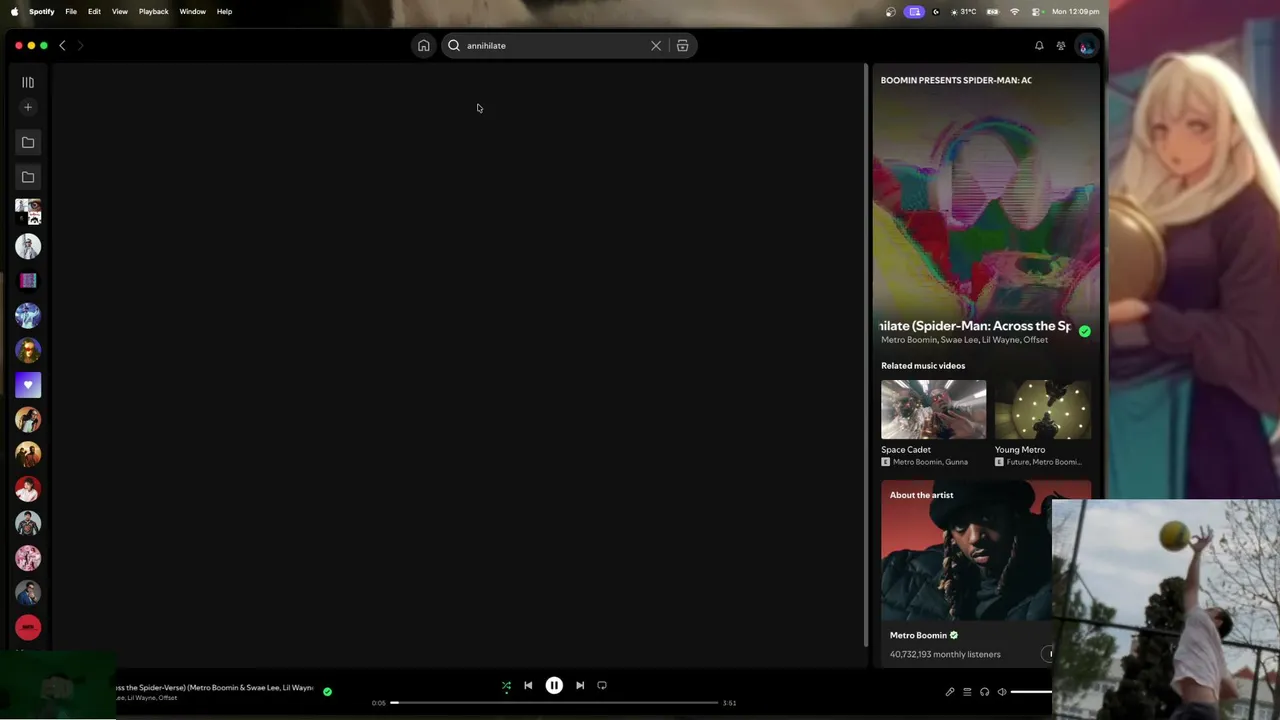Screen dimensions: 1280x720
Task: Toggle repeat mode
Action: (x=602, y=685)
